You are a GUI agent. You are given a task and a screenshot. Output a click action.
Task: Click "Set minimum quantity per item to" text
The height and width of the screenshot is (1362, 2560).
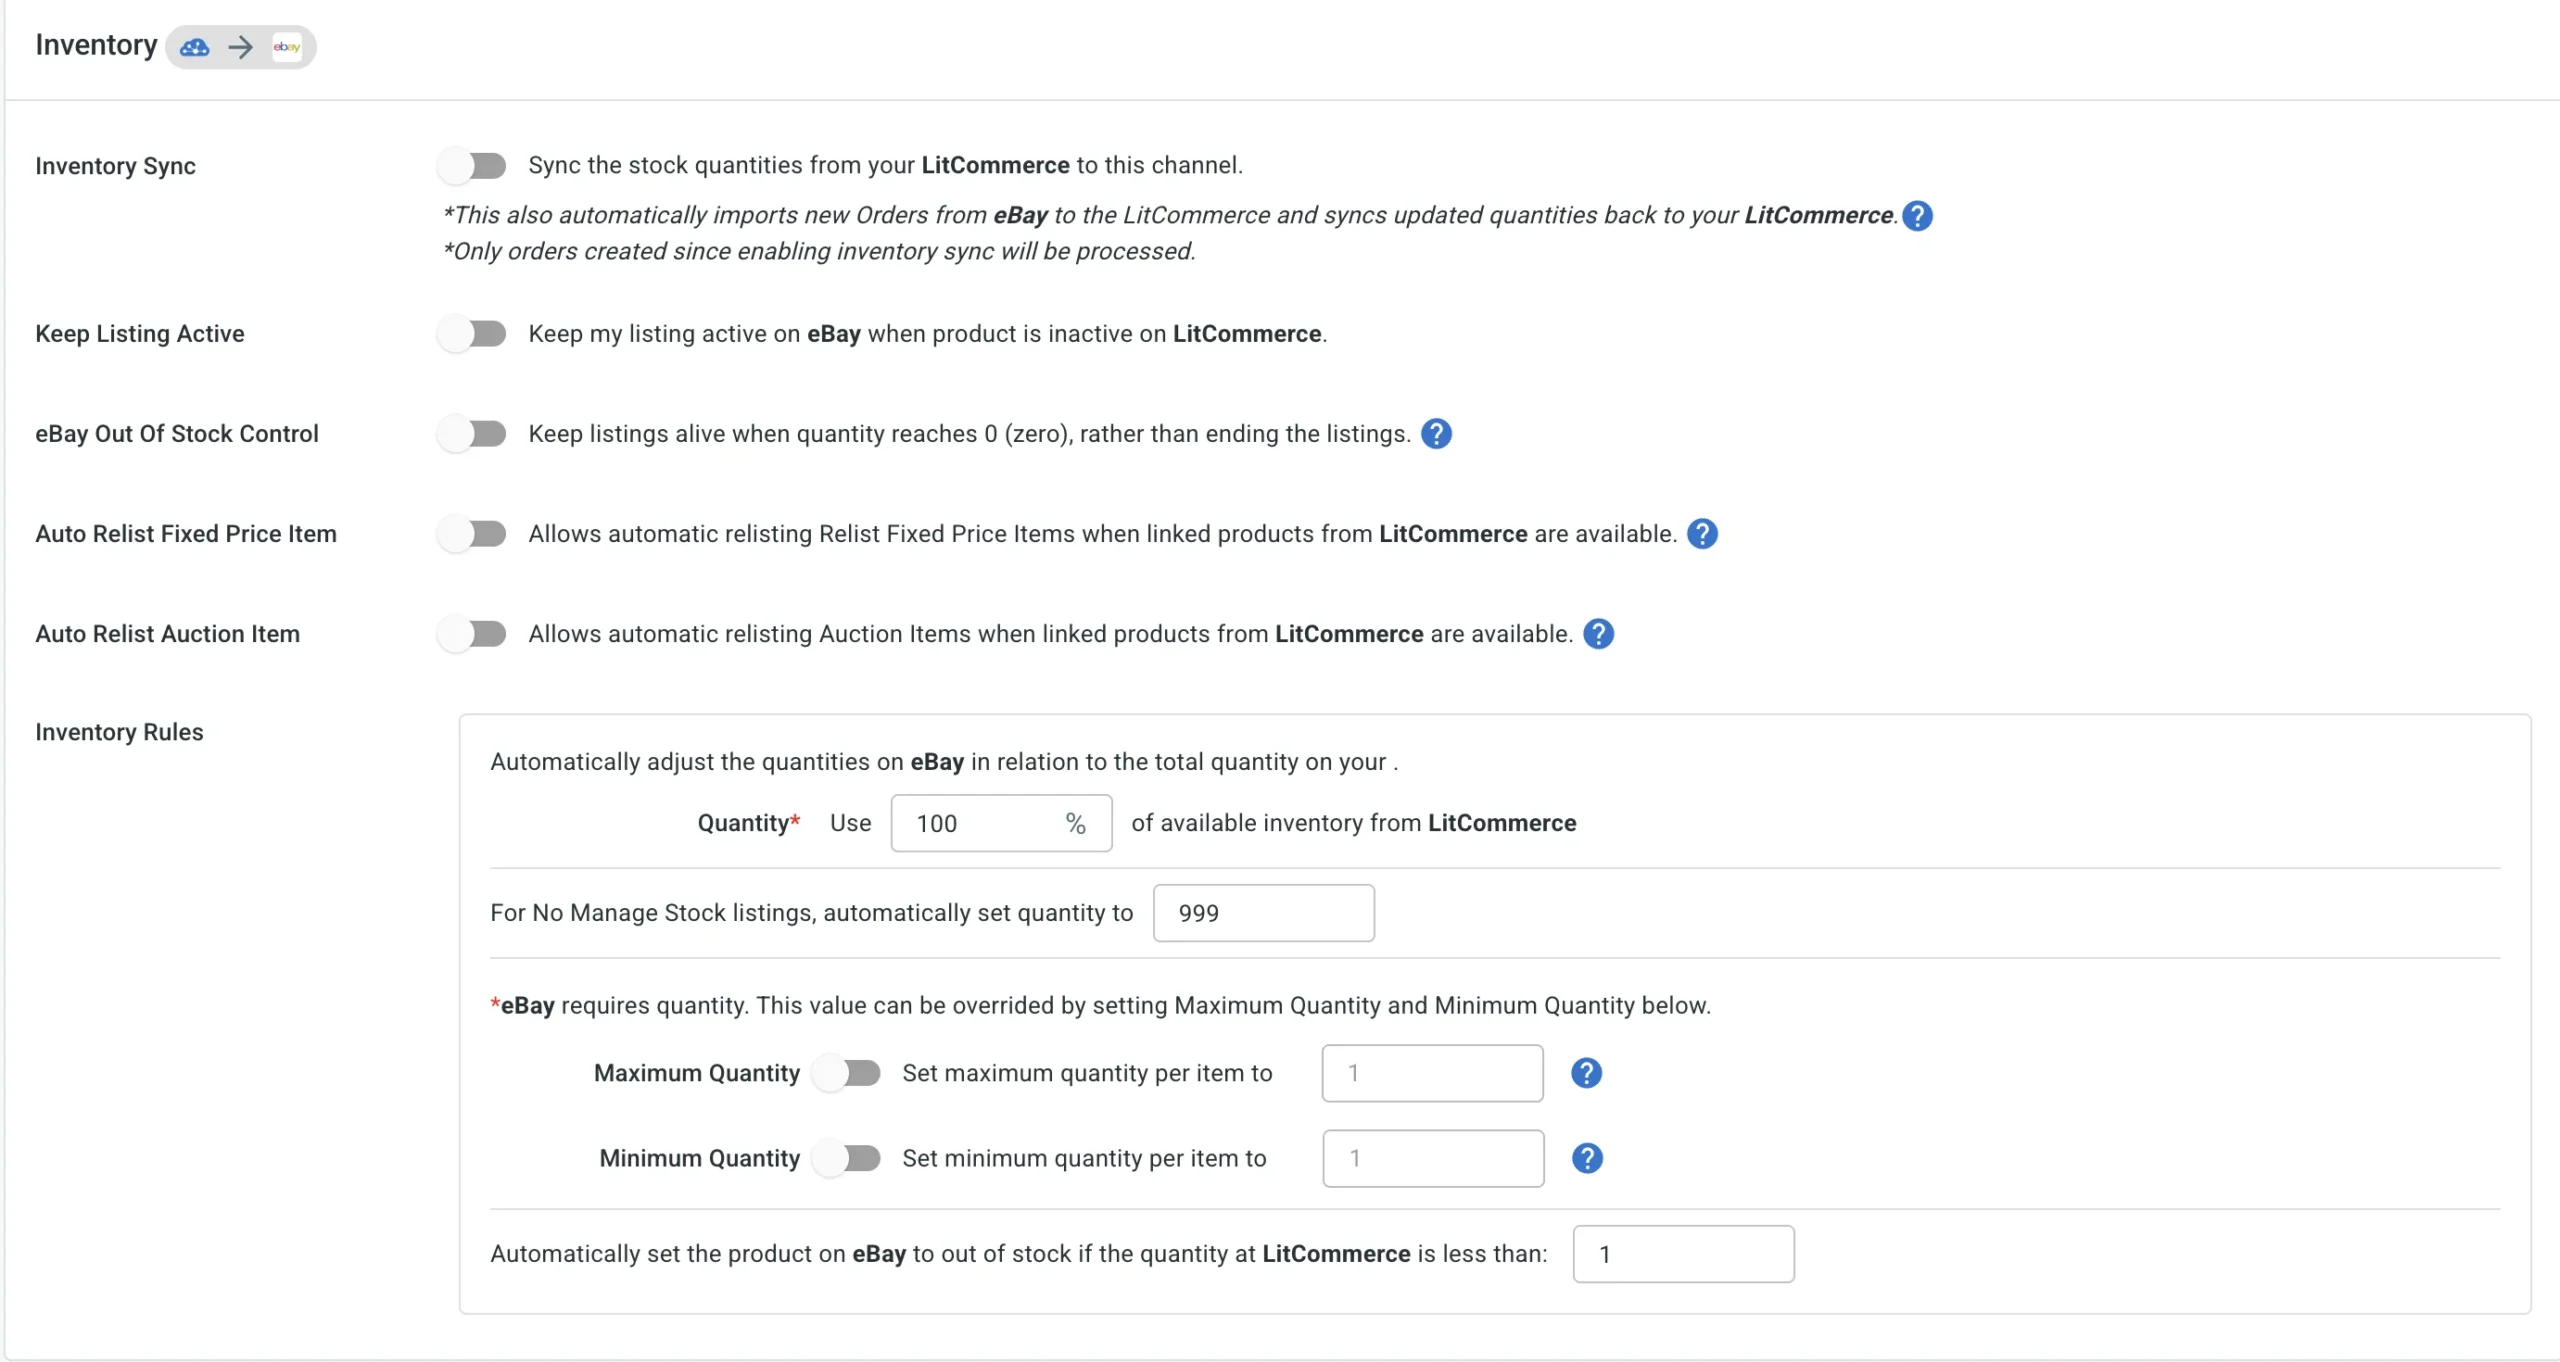pyautogui.click(x=1084, y=1158)
